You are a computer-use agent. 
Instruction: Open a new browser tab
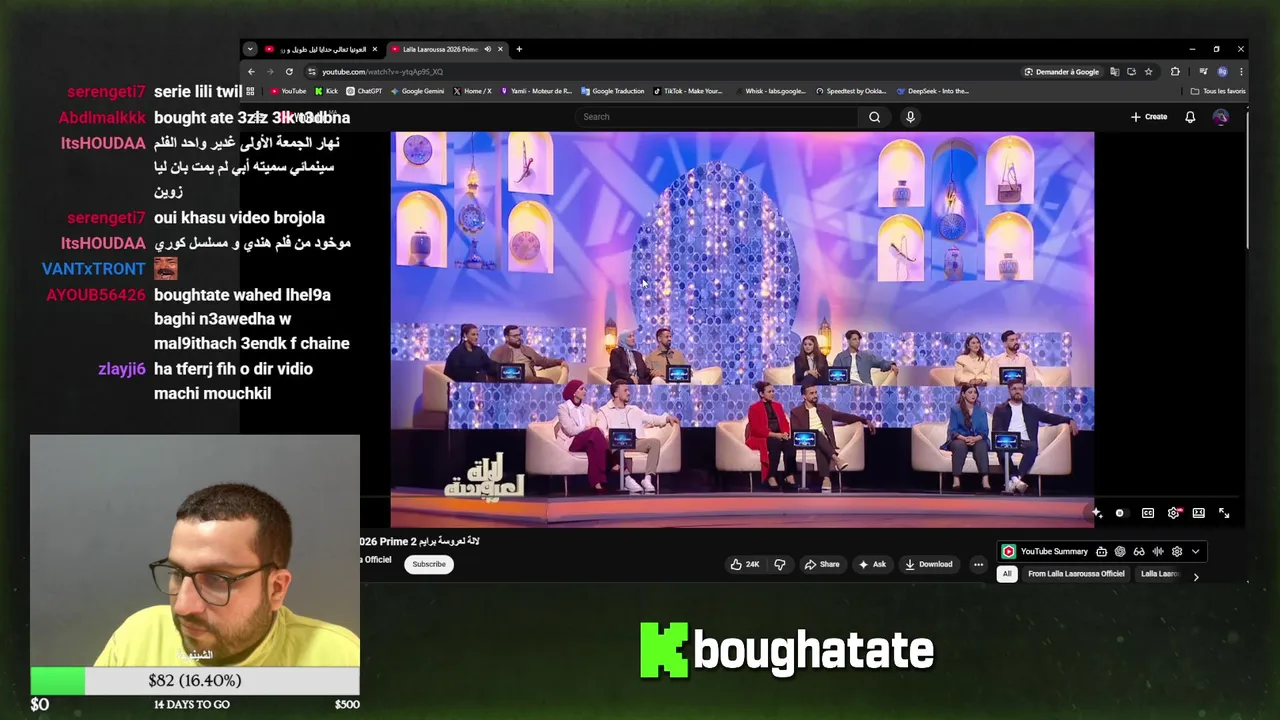[518, 49]
